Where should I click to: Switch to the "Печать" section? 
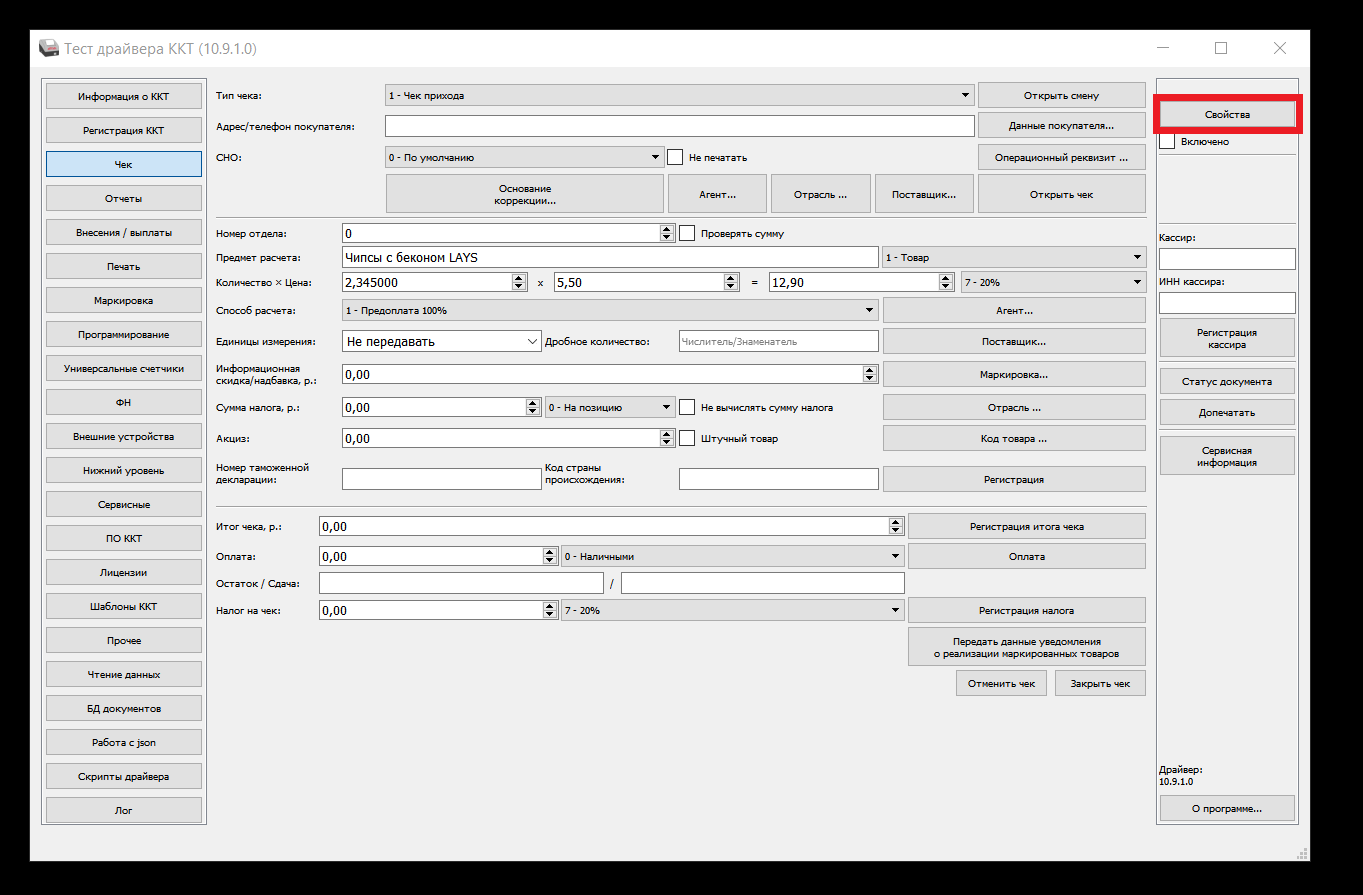pos(124,267)
